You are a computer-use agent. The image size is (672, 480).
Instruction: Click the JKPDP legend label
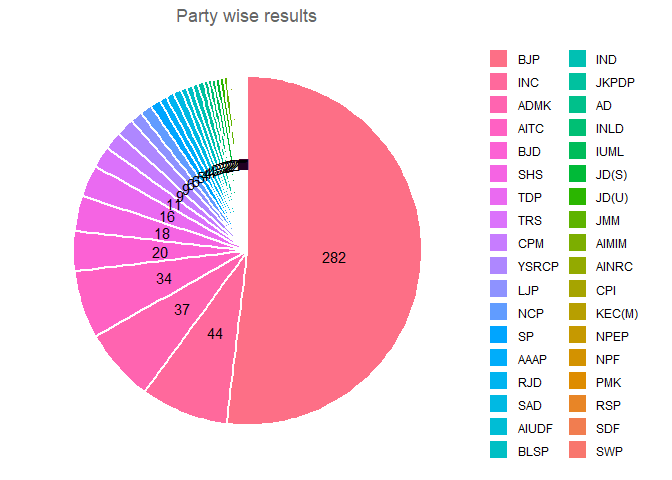click(x=615, y=83)
